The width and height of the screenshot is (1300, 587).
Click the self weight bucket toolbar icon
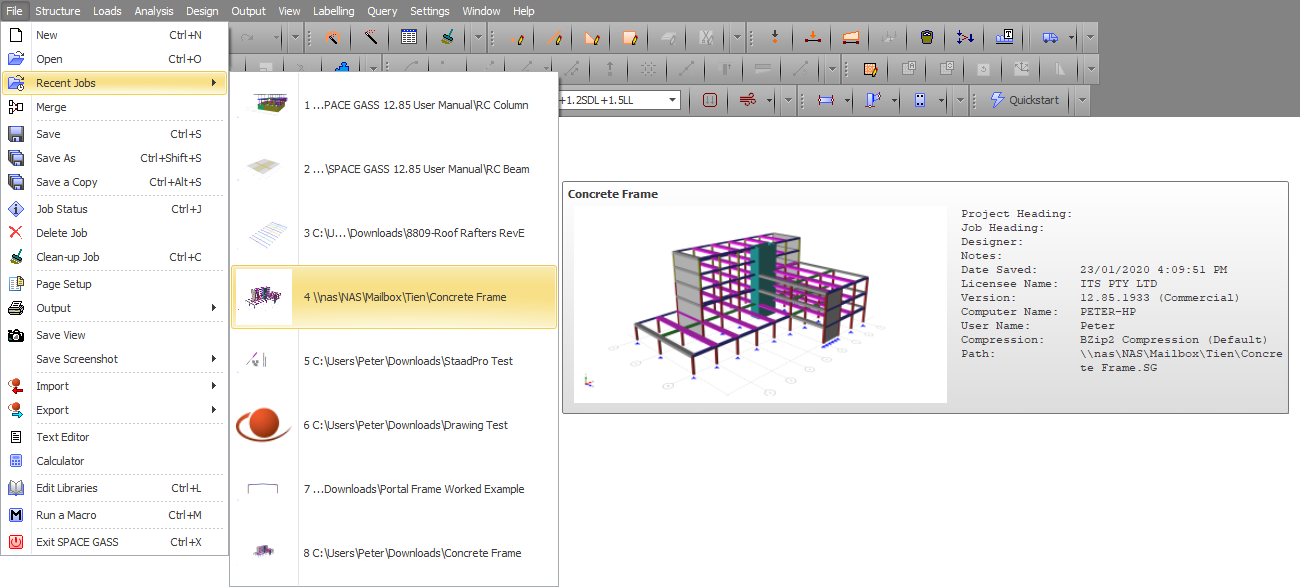[927, 38]
